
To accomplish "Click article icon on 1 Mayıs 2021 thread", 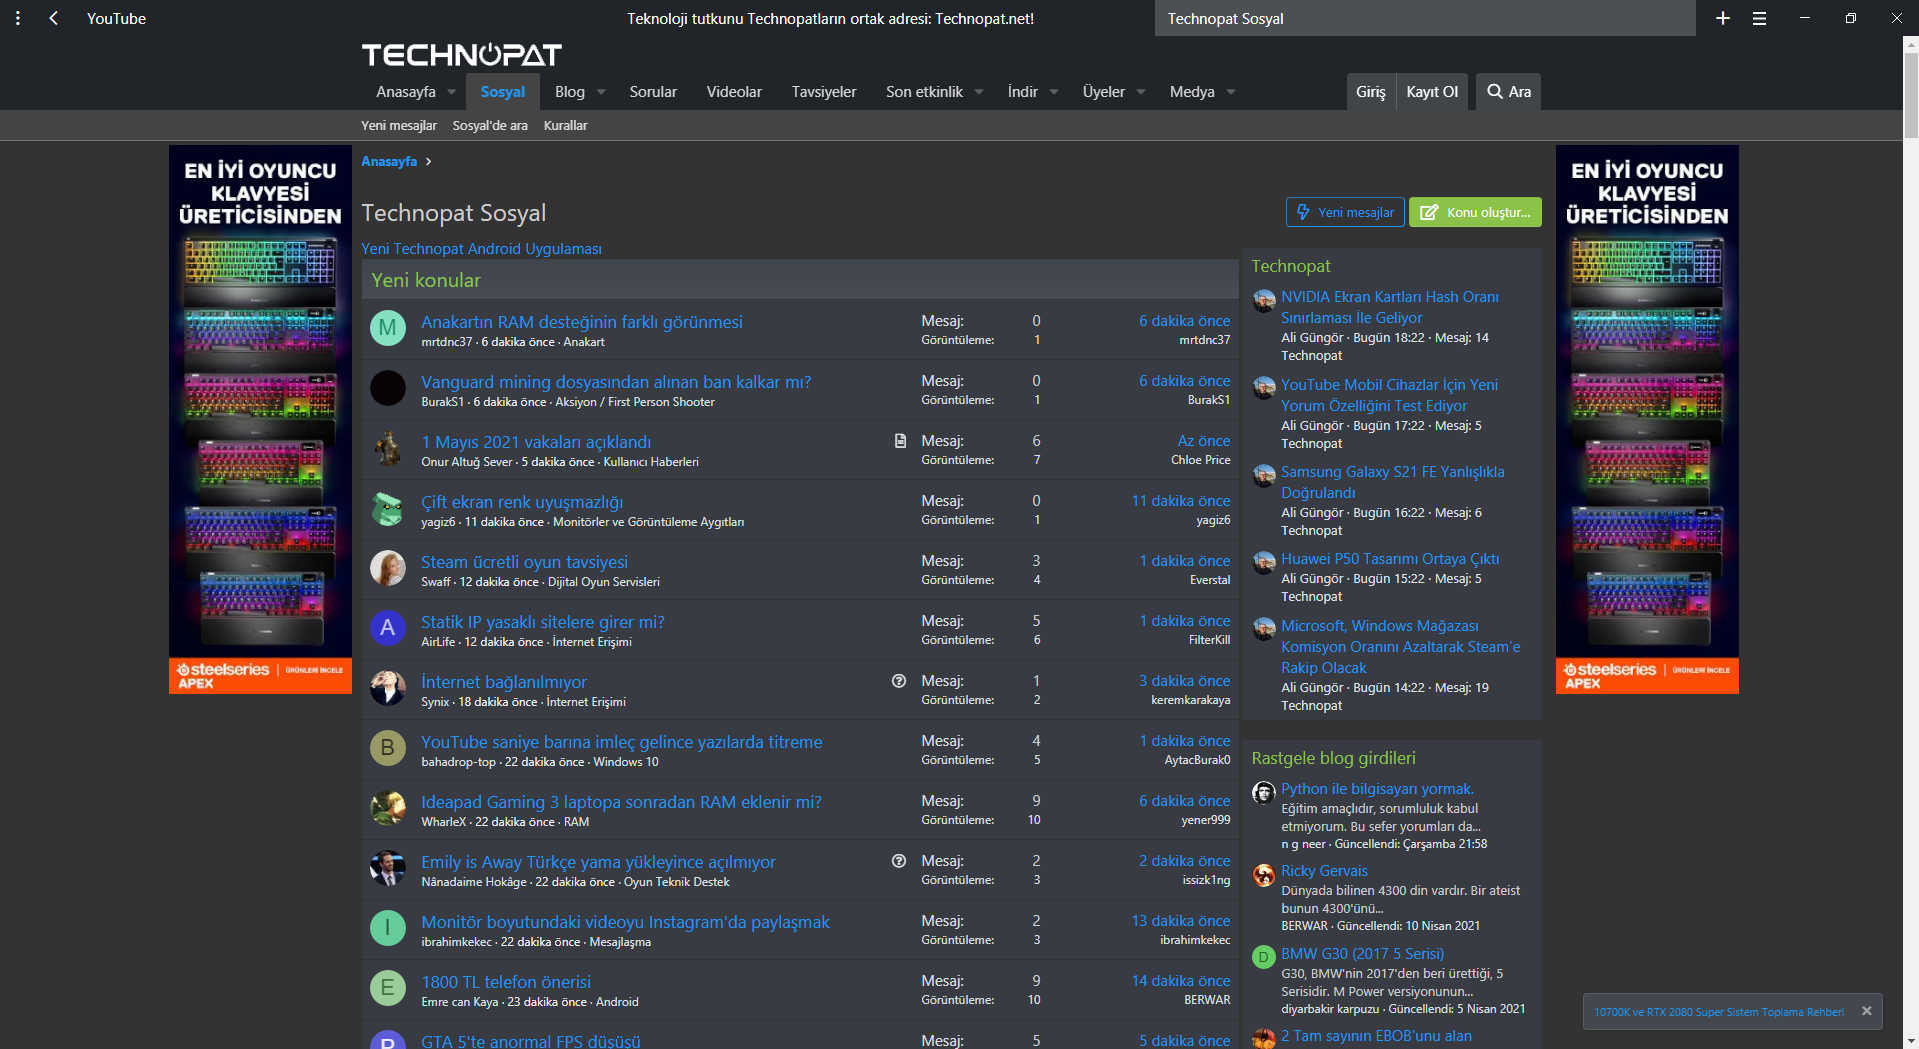I will coord(900,441).
